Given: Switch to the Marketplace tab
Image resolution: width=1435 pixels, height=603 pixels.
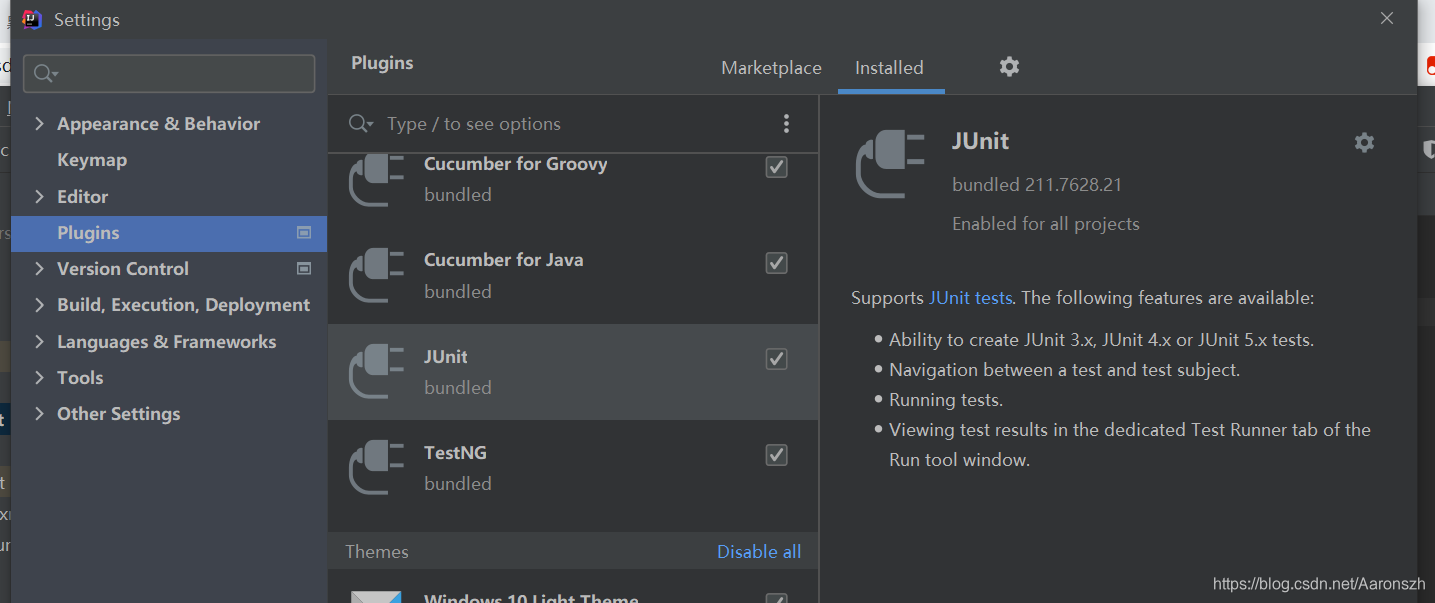Looking at the screenshot, I should click(771, 68).
